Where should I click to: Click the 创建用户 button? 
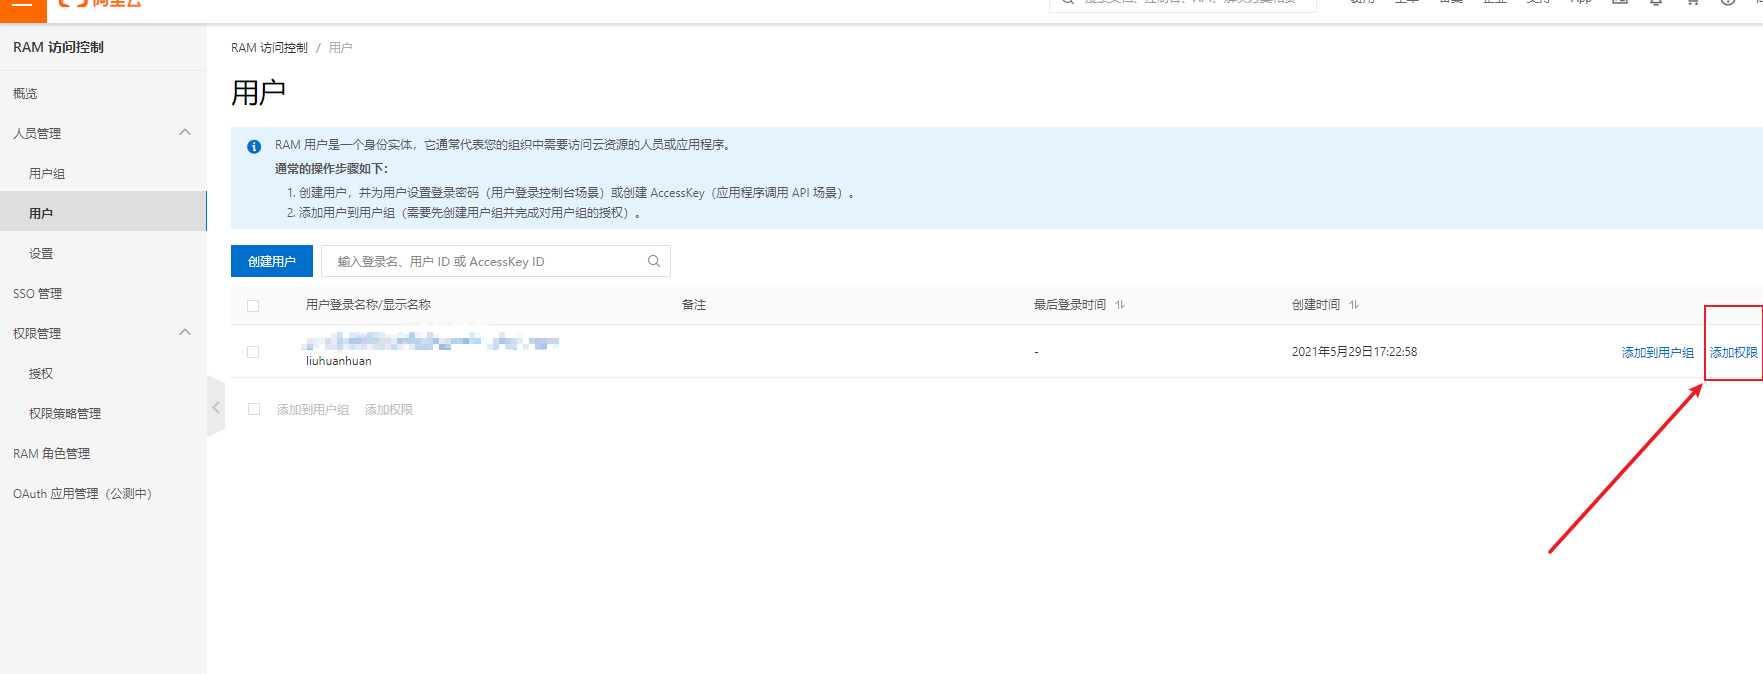tap(272, 261)
